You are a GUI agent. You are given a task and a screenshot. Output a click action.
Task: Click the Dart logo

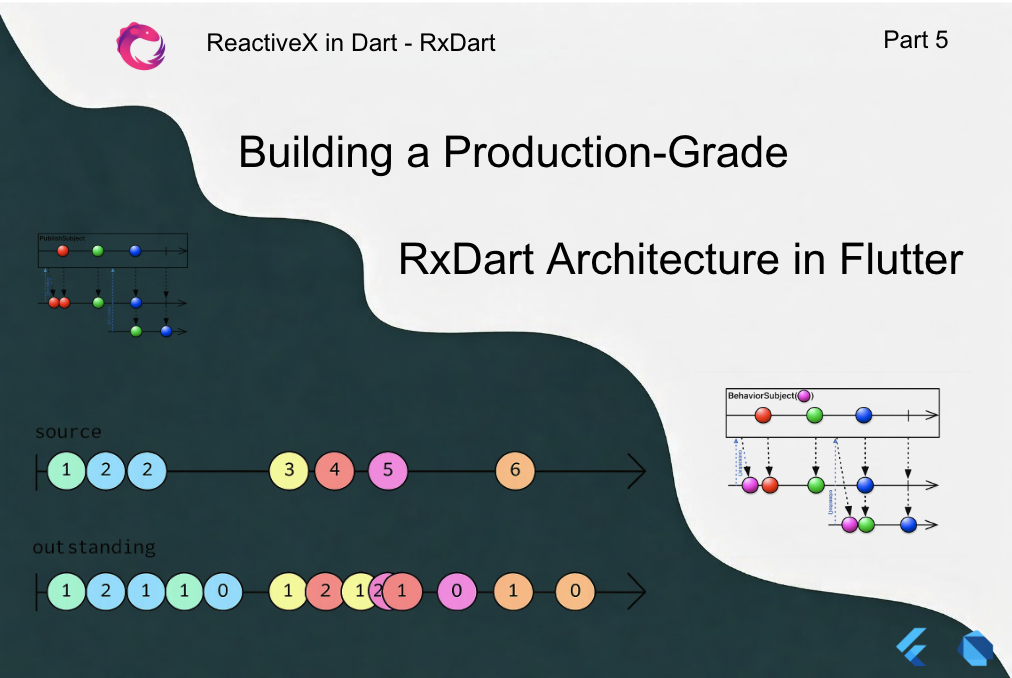(974, 648)
